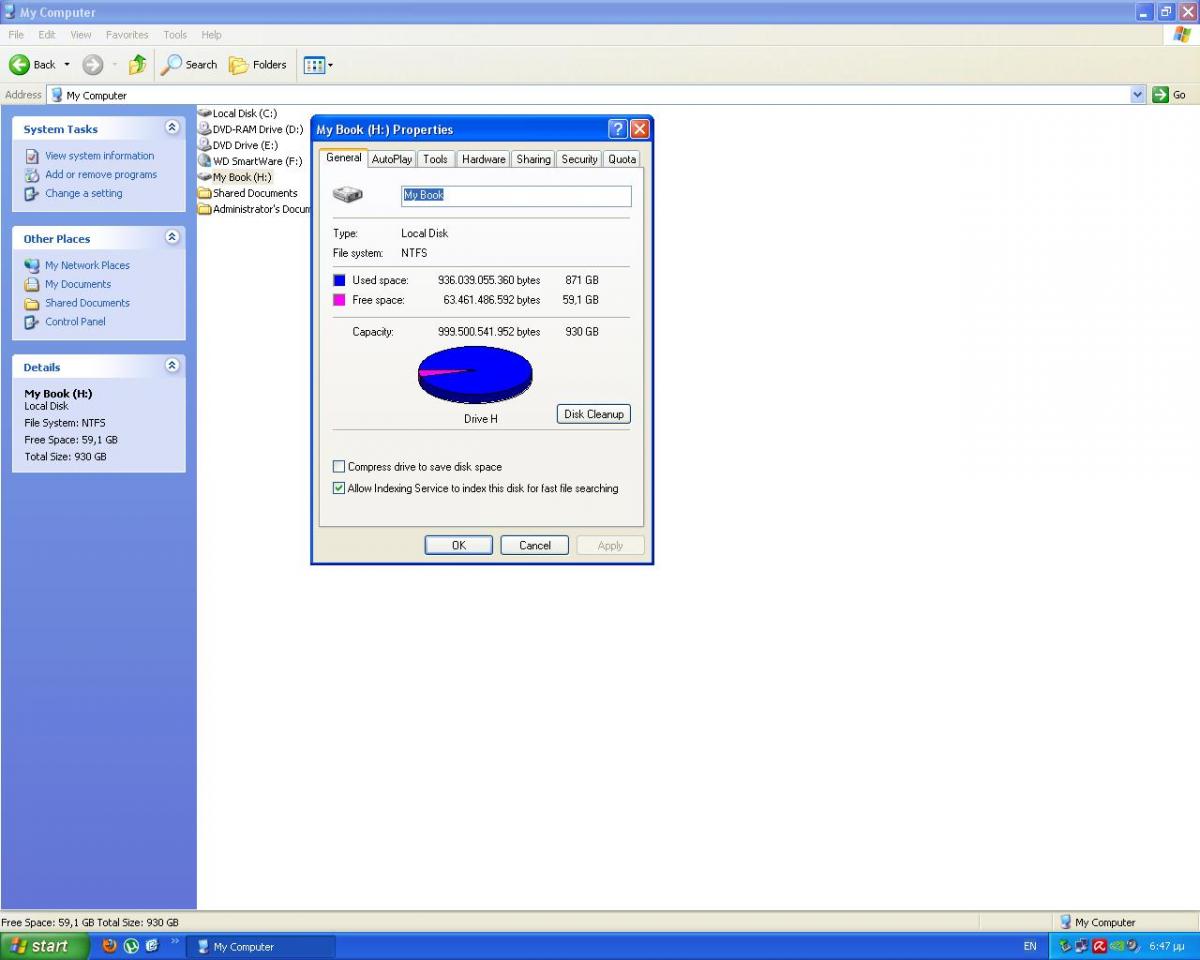Image resolution: width=1200 pixels, height=960 pixels.
Task: Click the blue Used space color swatch
Action: click(x=339, y=281)
